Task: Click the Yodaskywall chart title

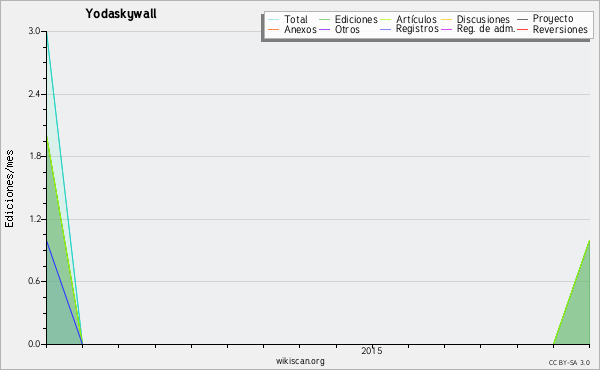Action: 121,14
